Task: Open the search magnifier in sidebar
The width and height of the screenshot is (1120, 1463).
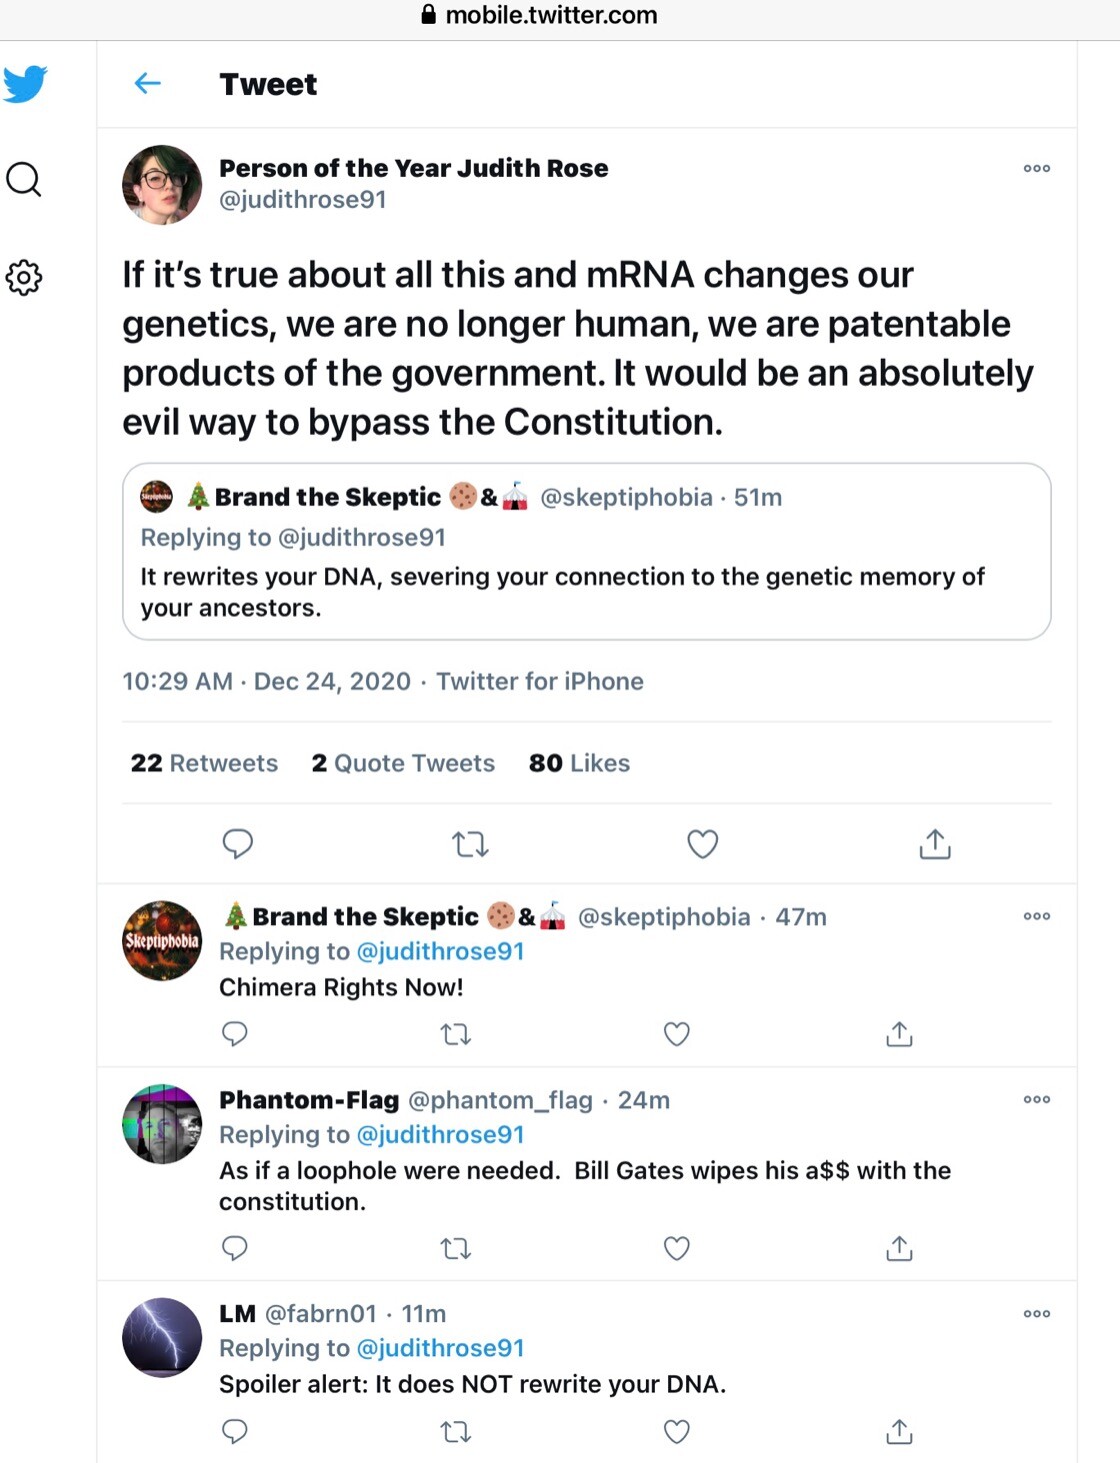Action: click(24, 180)
